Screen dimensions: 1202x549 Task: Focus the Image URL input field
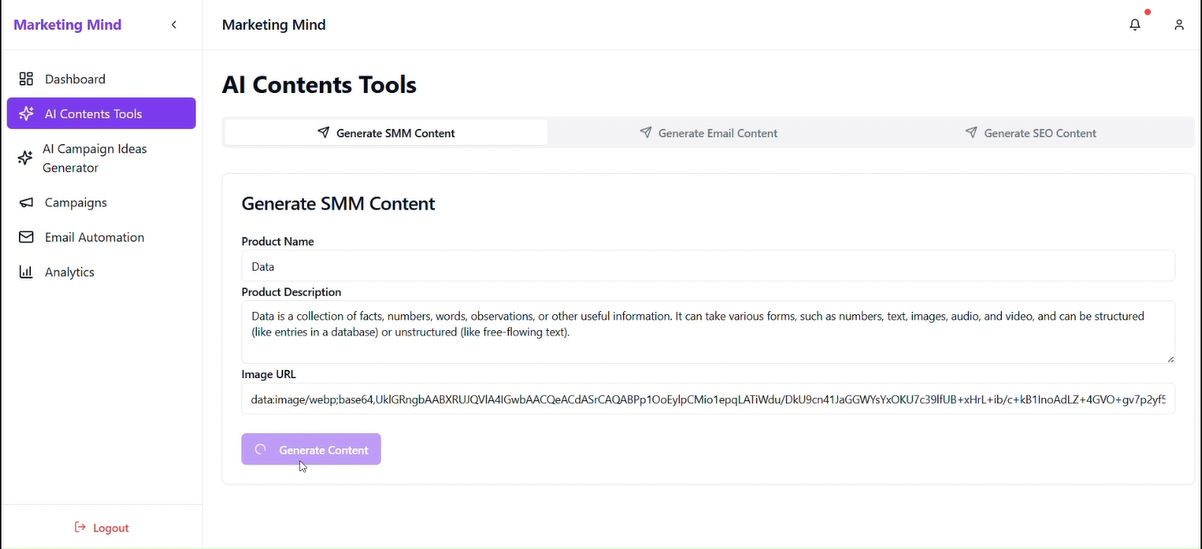[707, 399]
